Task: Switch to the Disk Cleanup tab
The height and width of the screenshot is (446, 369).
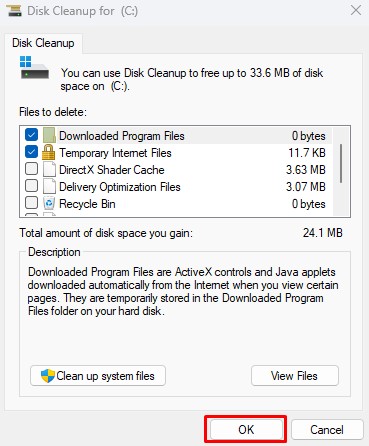Action: (x=43, y=43)
